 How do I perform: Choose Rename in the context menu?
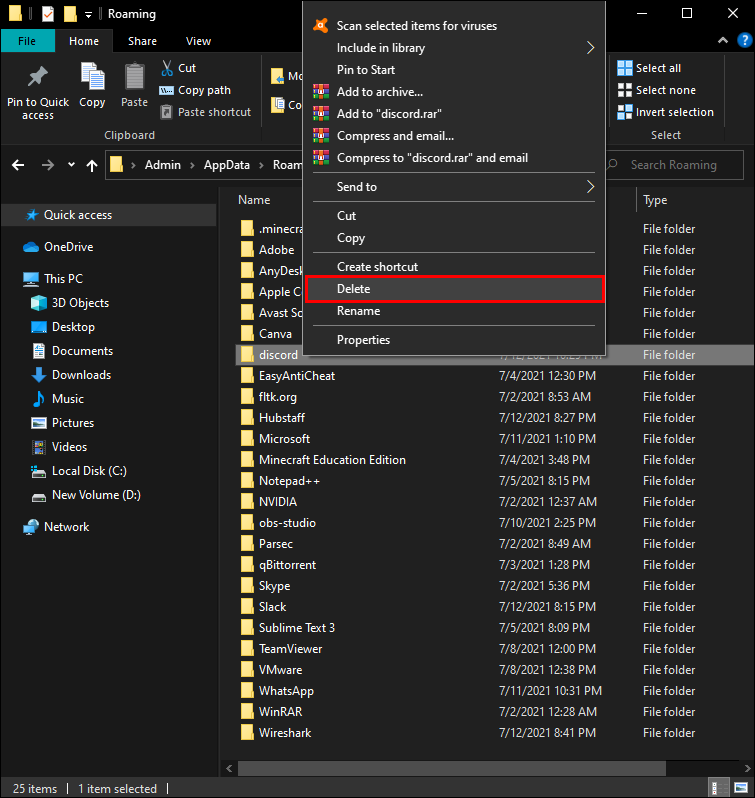pyautogui.click(x=453, y=311)
